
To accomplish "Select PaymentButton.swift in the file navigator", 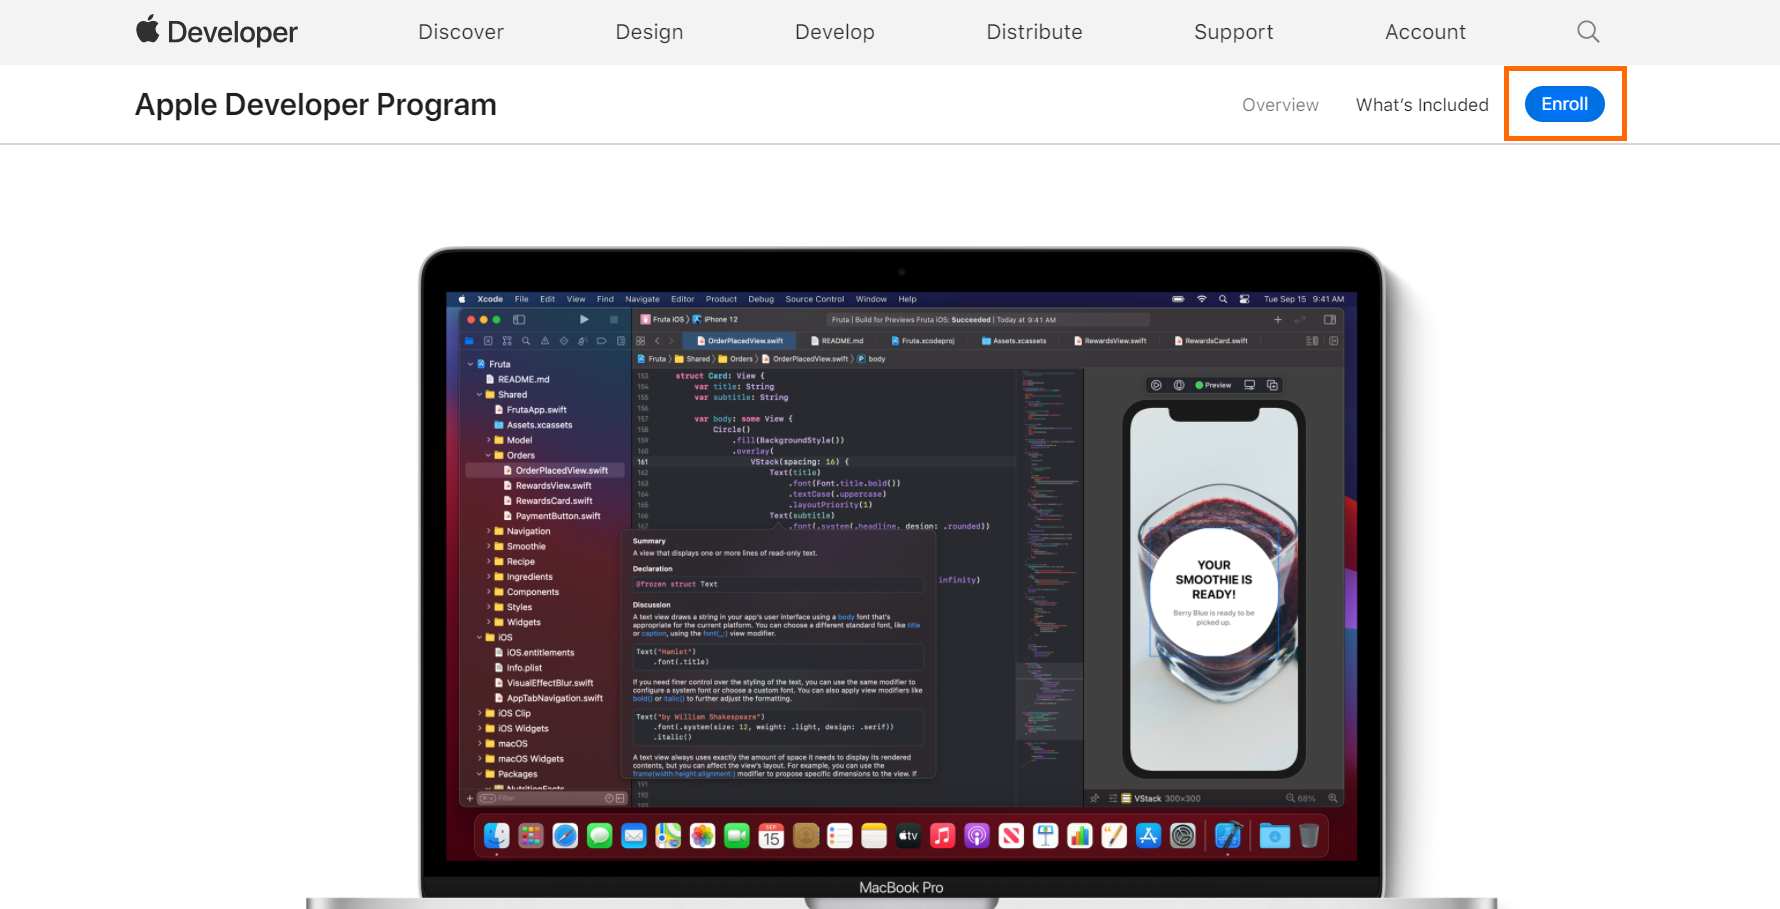I will tap(551, 516).
